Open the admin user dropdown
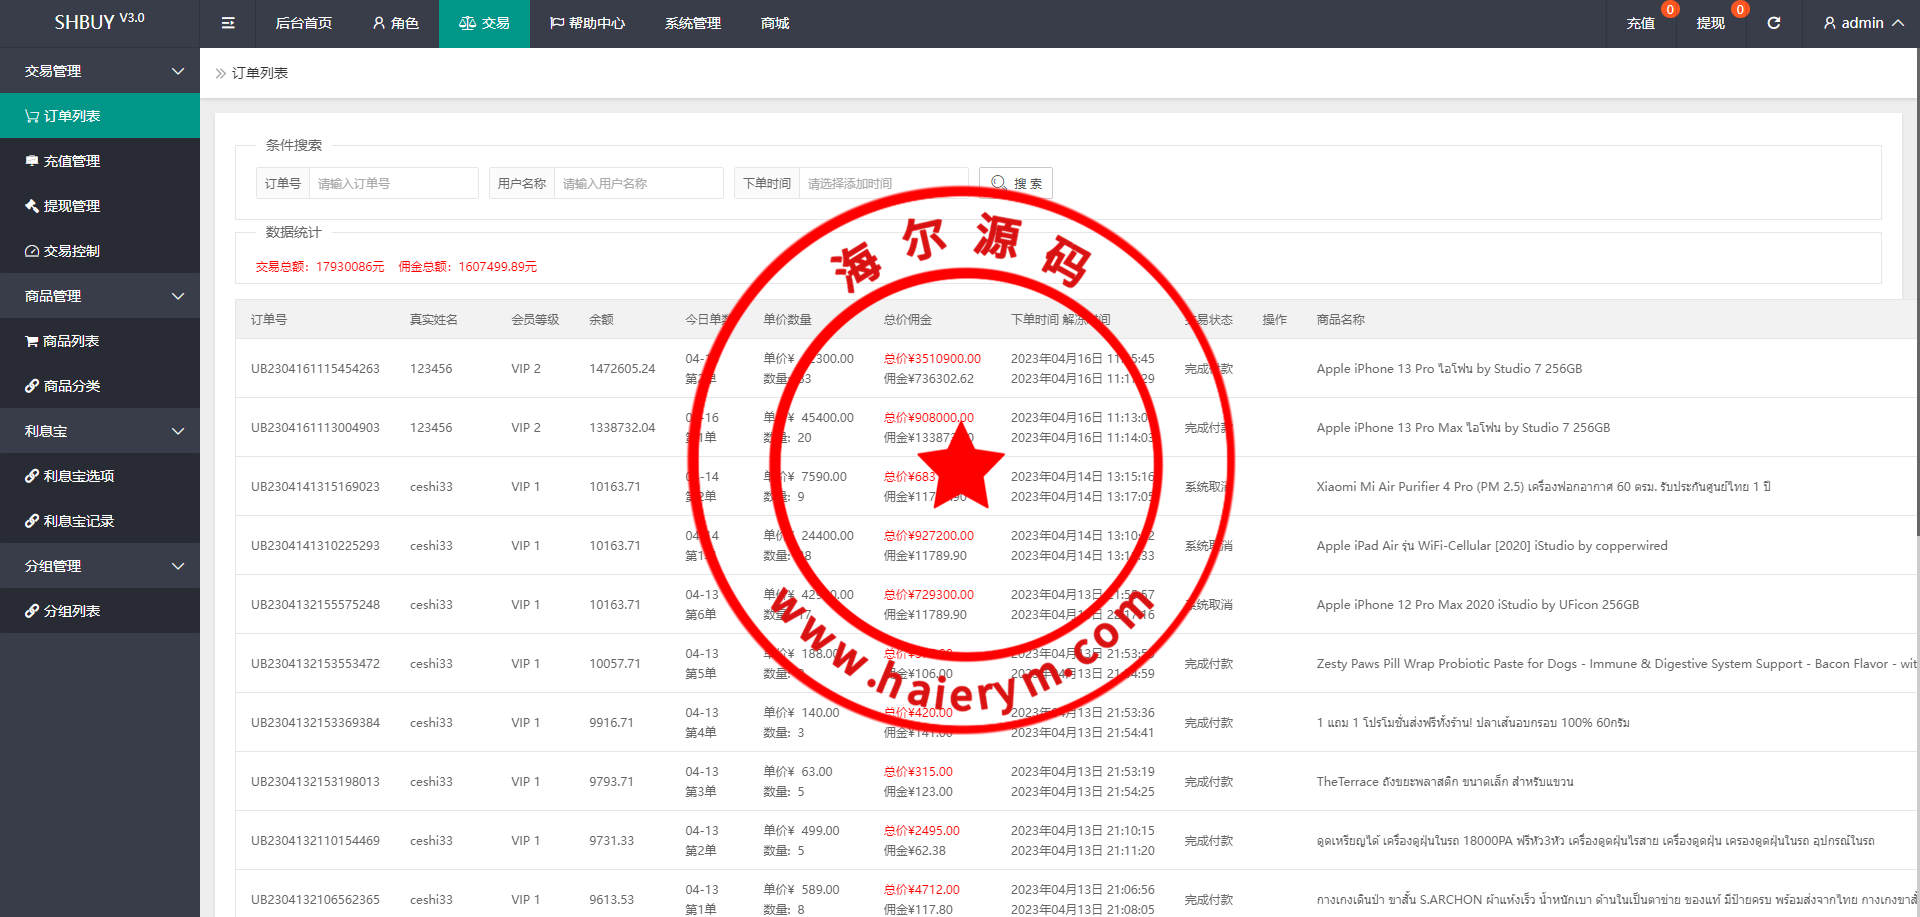 coord(1862,23)
